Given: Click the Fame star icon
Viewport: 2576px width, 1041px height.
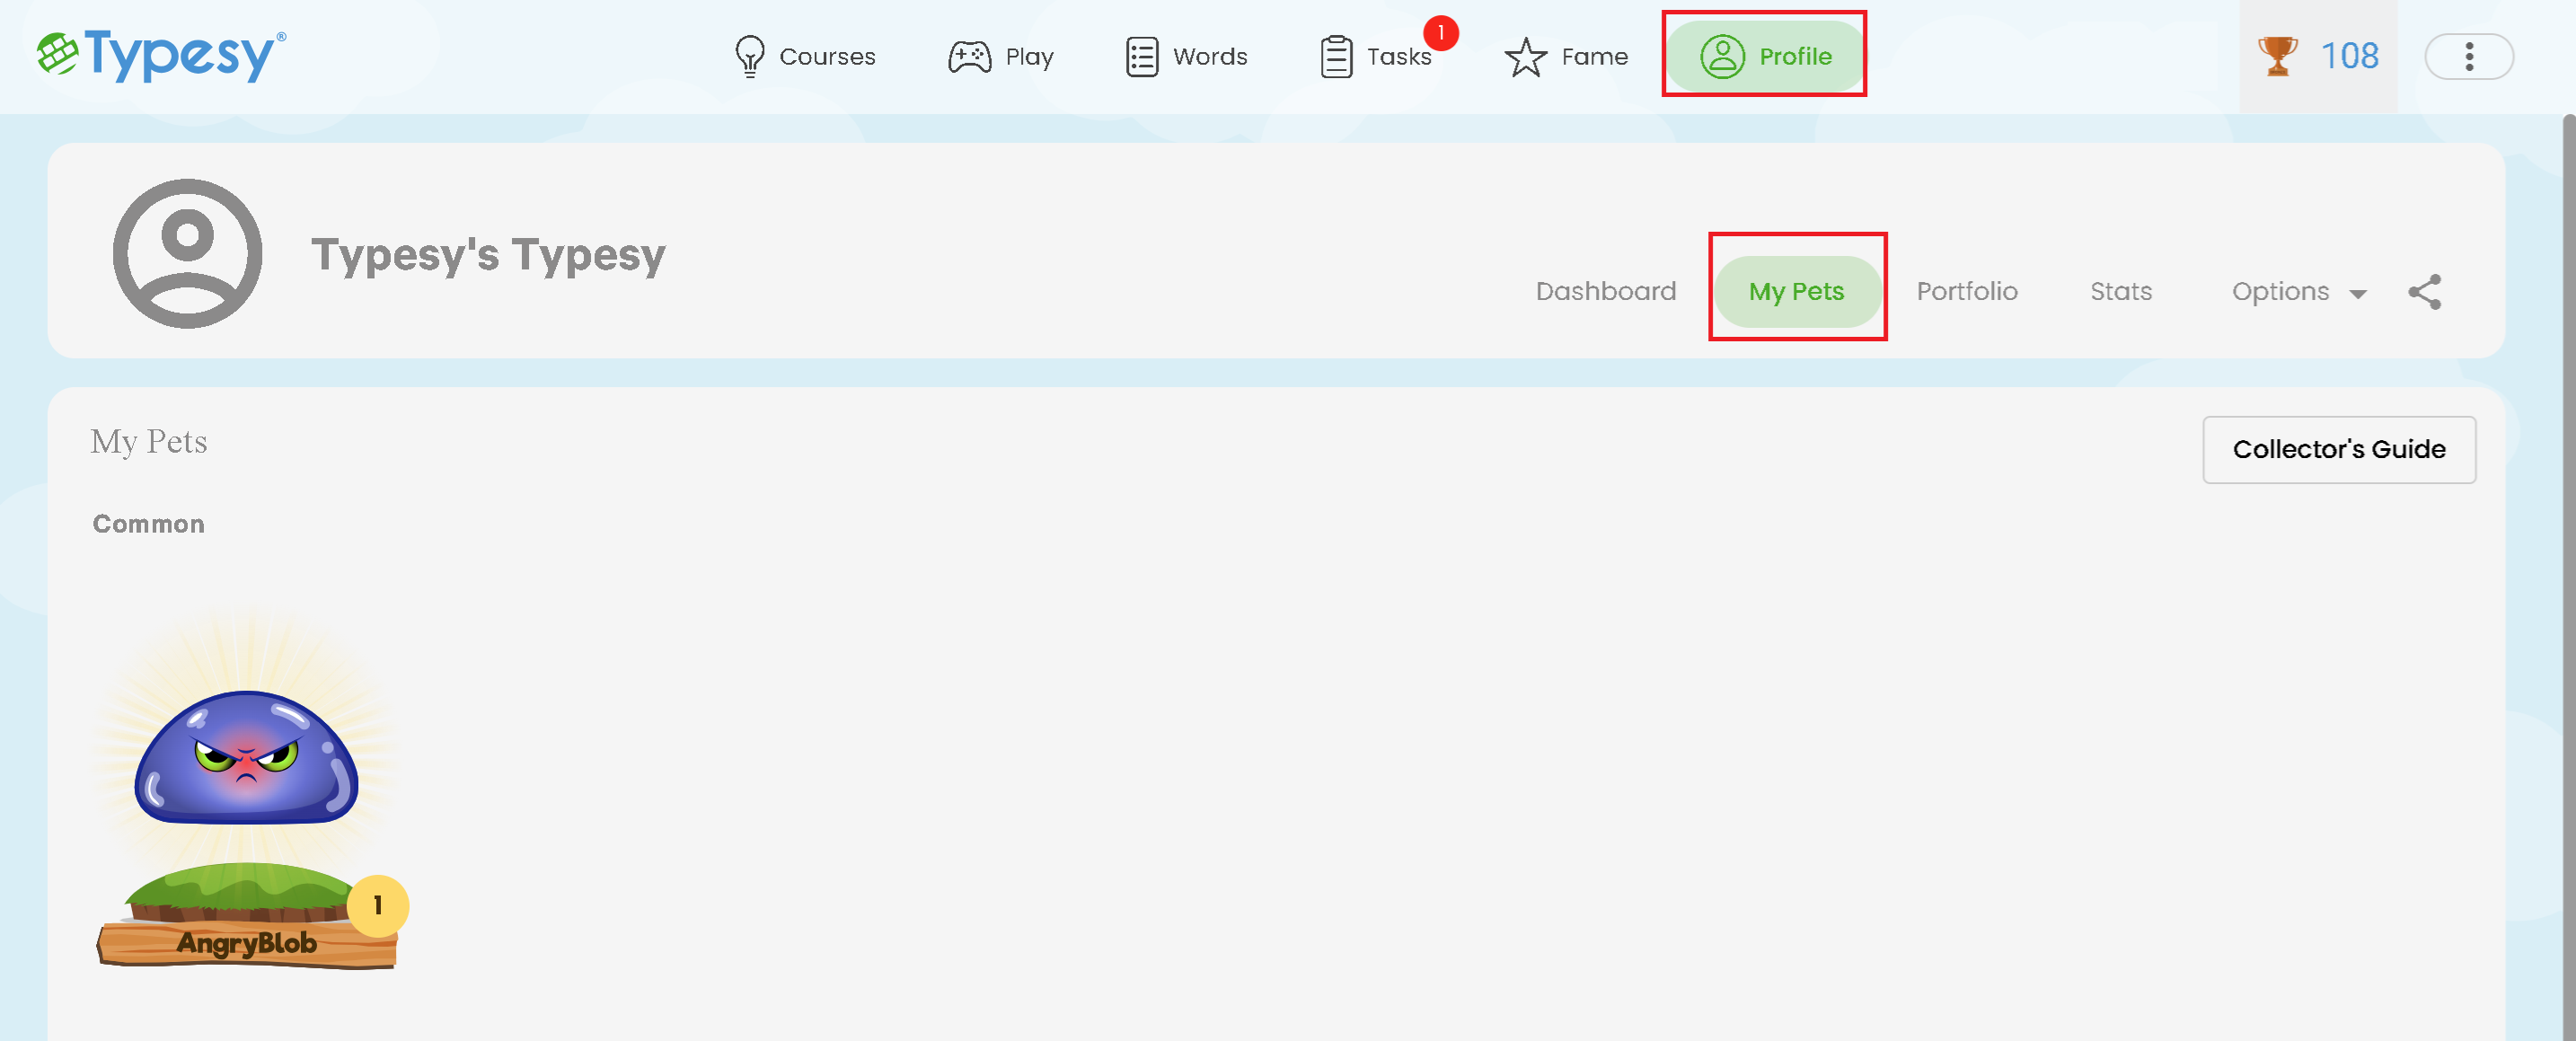Looking at the screenshot, I should pyautogui.click(x=1525, y=56).
